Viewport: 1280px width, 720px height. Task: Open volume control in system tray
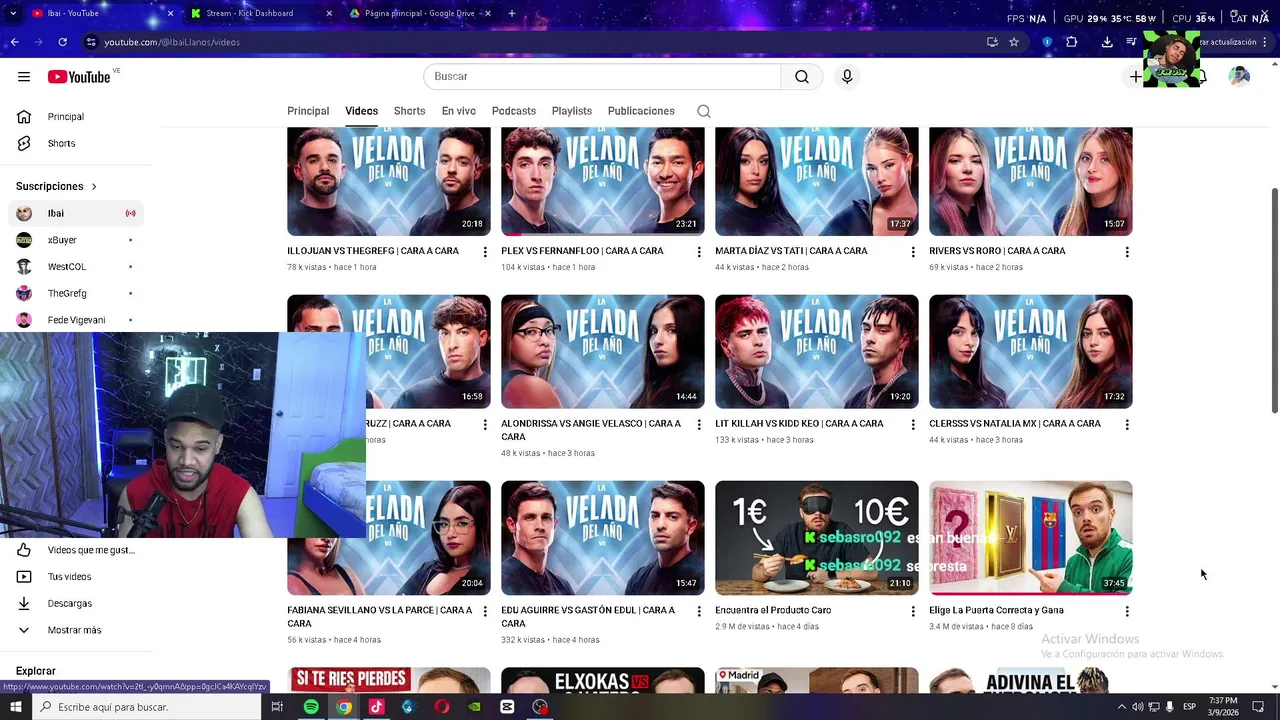pyautogui.click(x=1137, y=707)
